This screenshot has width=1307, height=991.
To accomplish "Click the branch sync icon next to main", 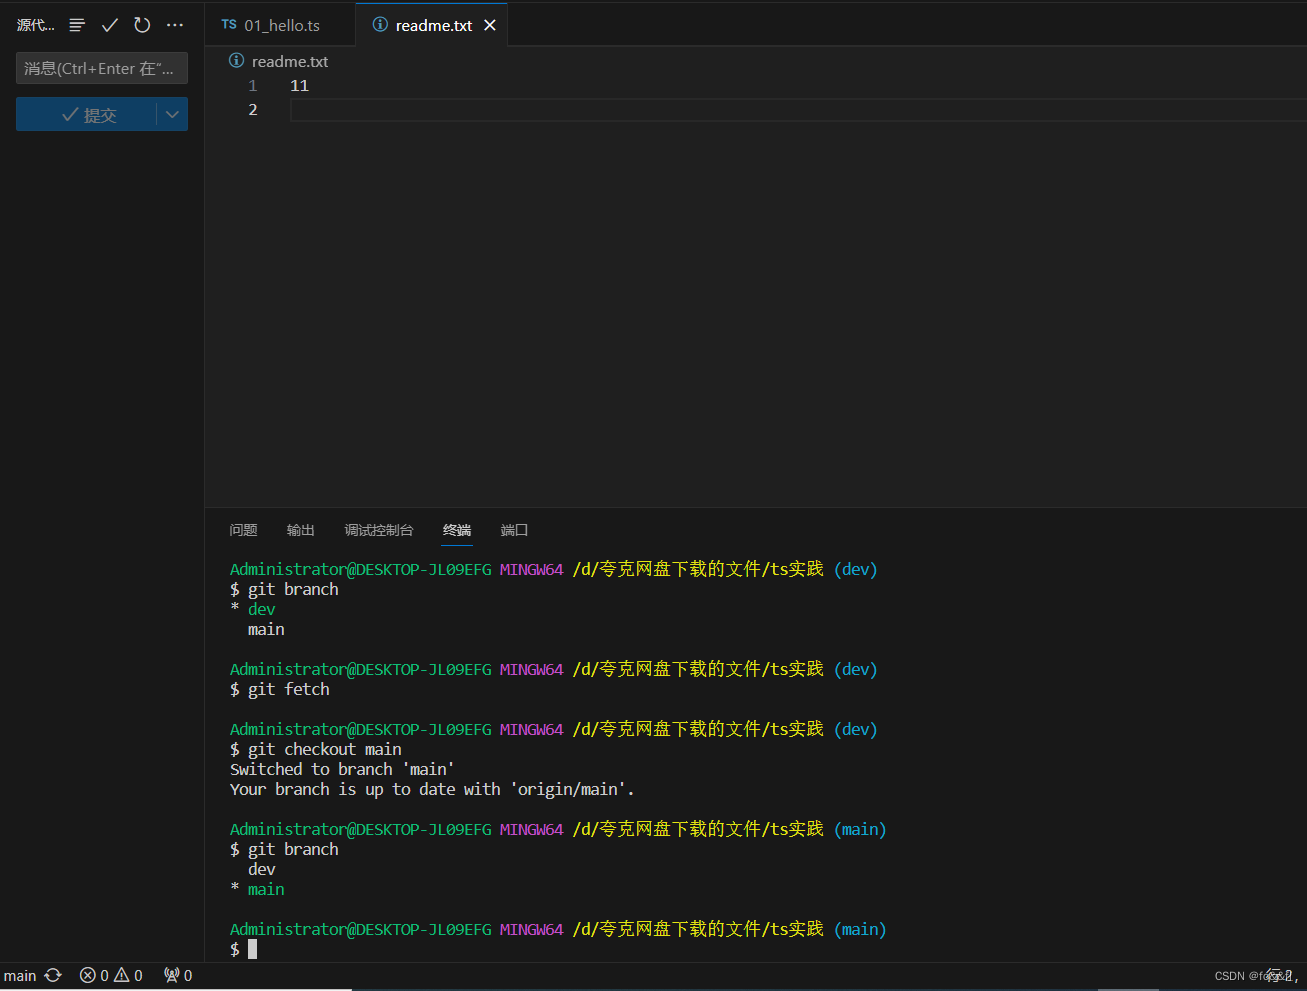I will click(x=52, y=975).
